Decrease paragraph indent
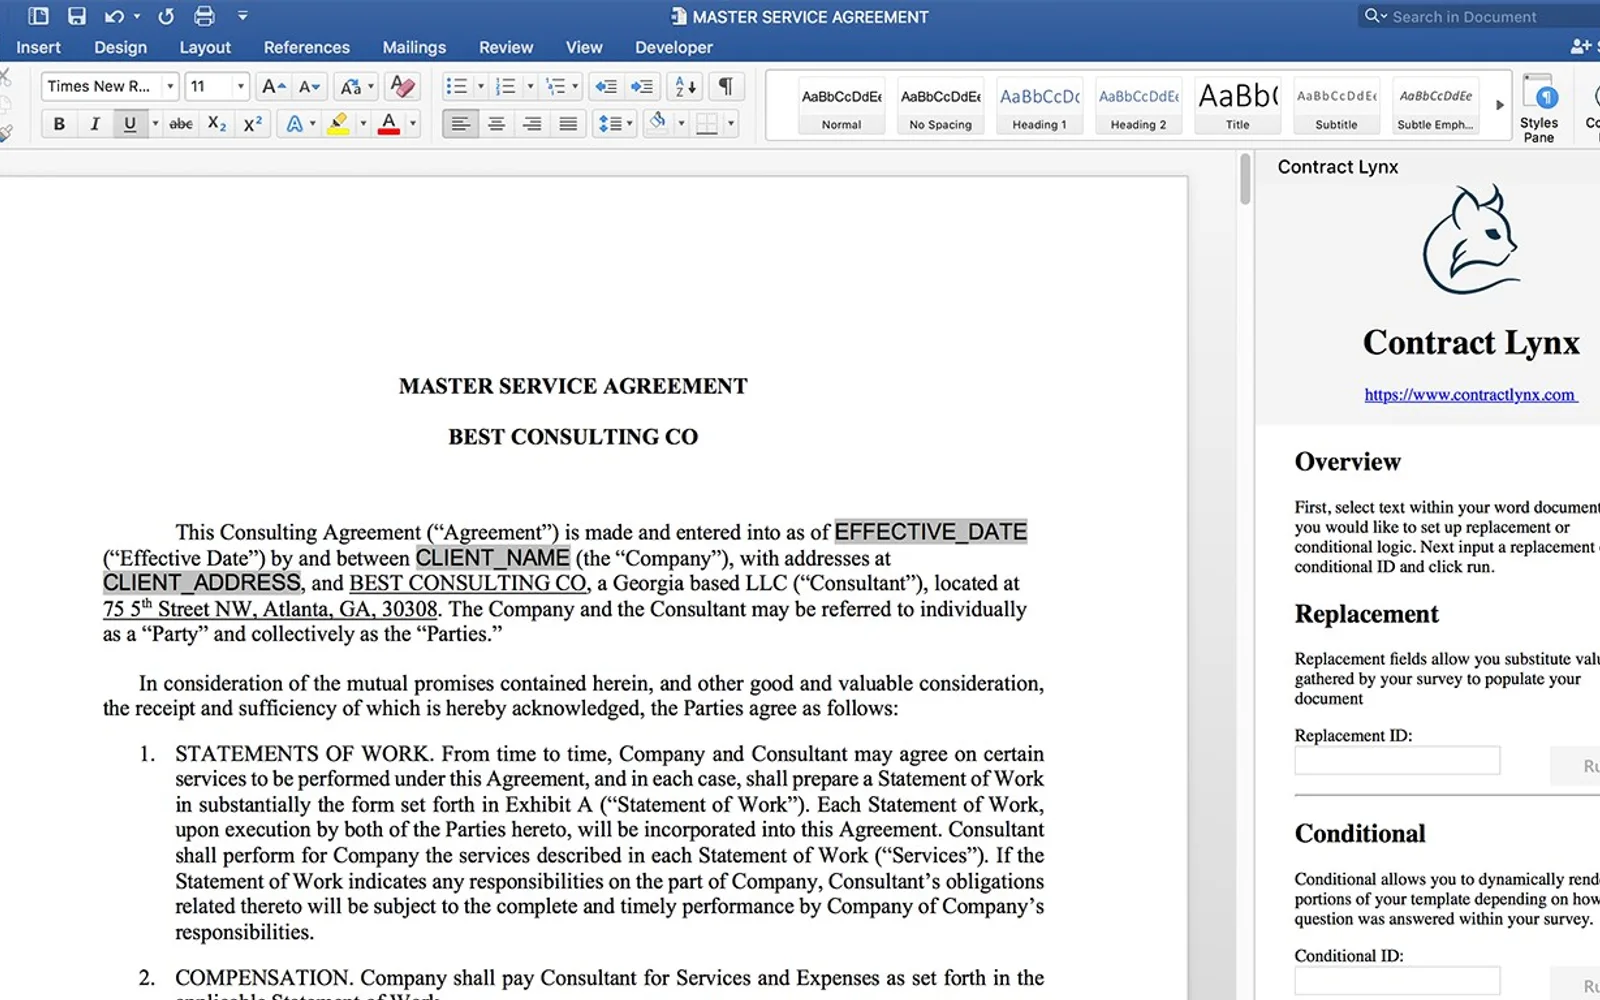 tap(605, 87)
